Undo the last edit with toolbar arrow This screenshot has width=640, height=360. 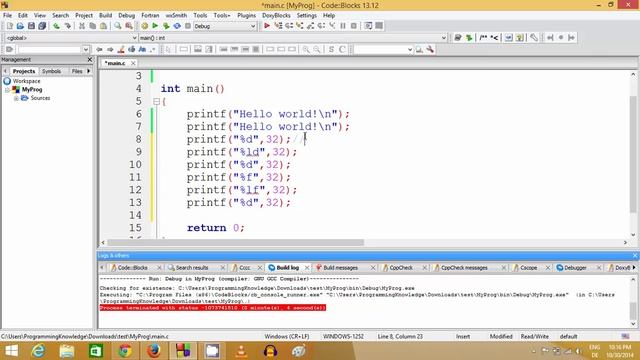point(56,26)
